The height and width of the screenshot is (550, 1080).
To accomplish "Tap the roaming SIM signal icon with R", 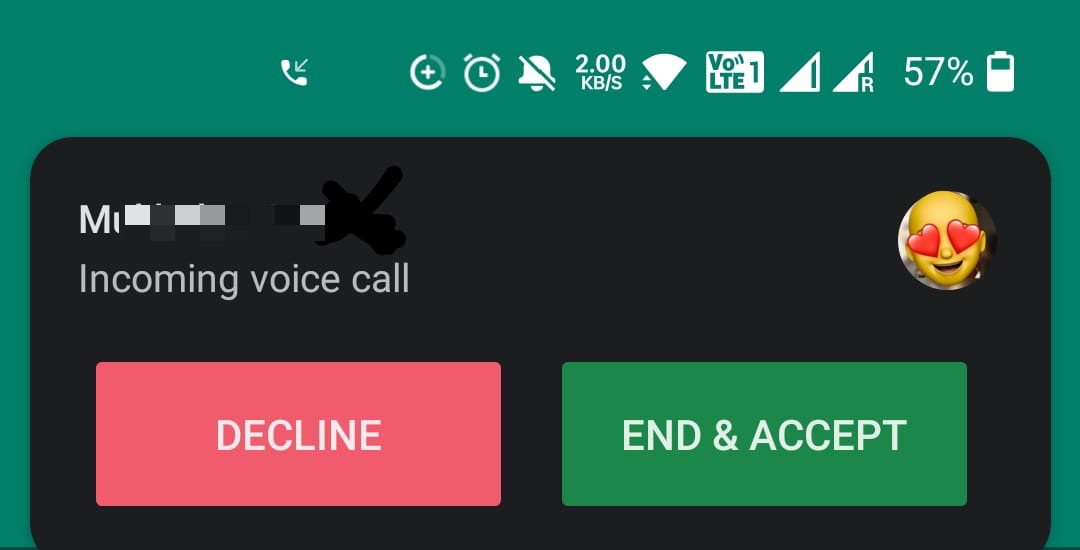I will point(853,72).
